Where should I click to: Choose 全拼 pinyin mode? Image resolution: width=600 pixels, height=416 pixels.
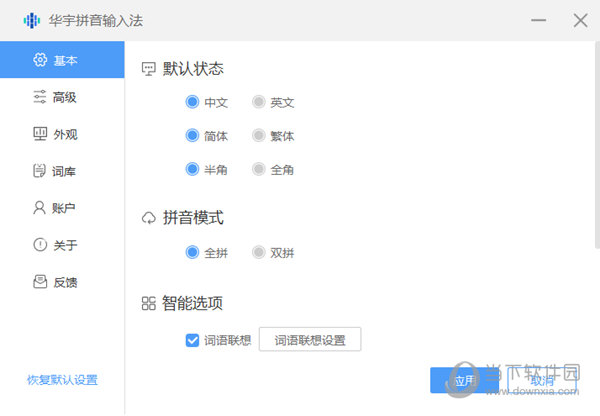click(x=192, y=252)
